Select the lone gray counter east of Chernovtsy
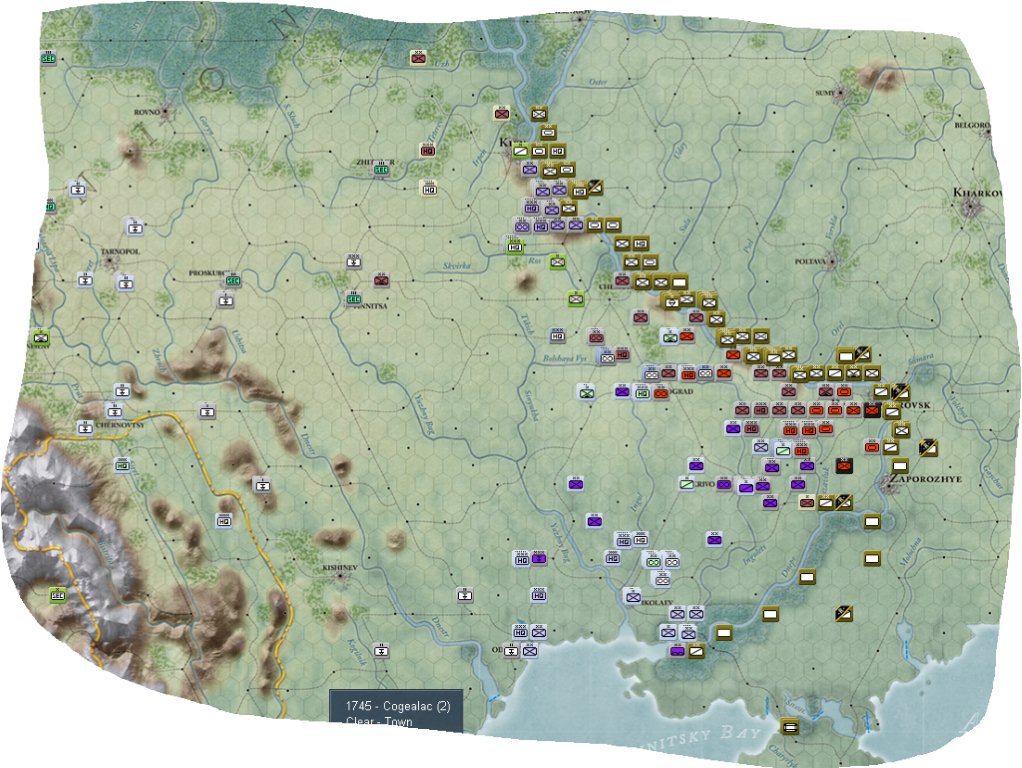The width and height of the screenshot is (1022, 768). 207,412
